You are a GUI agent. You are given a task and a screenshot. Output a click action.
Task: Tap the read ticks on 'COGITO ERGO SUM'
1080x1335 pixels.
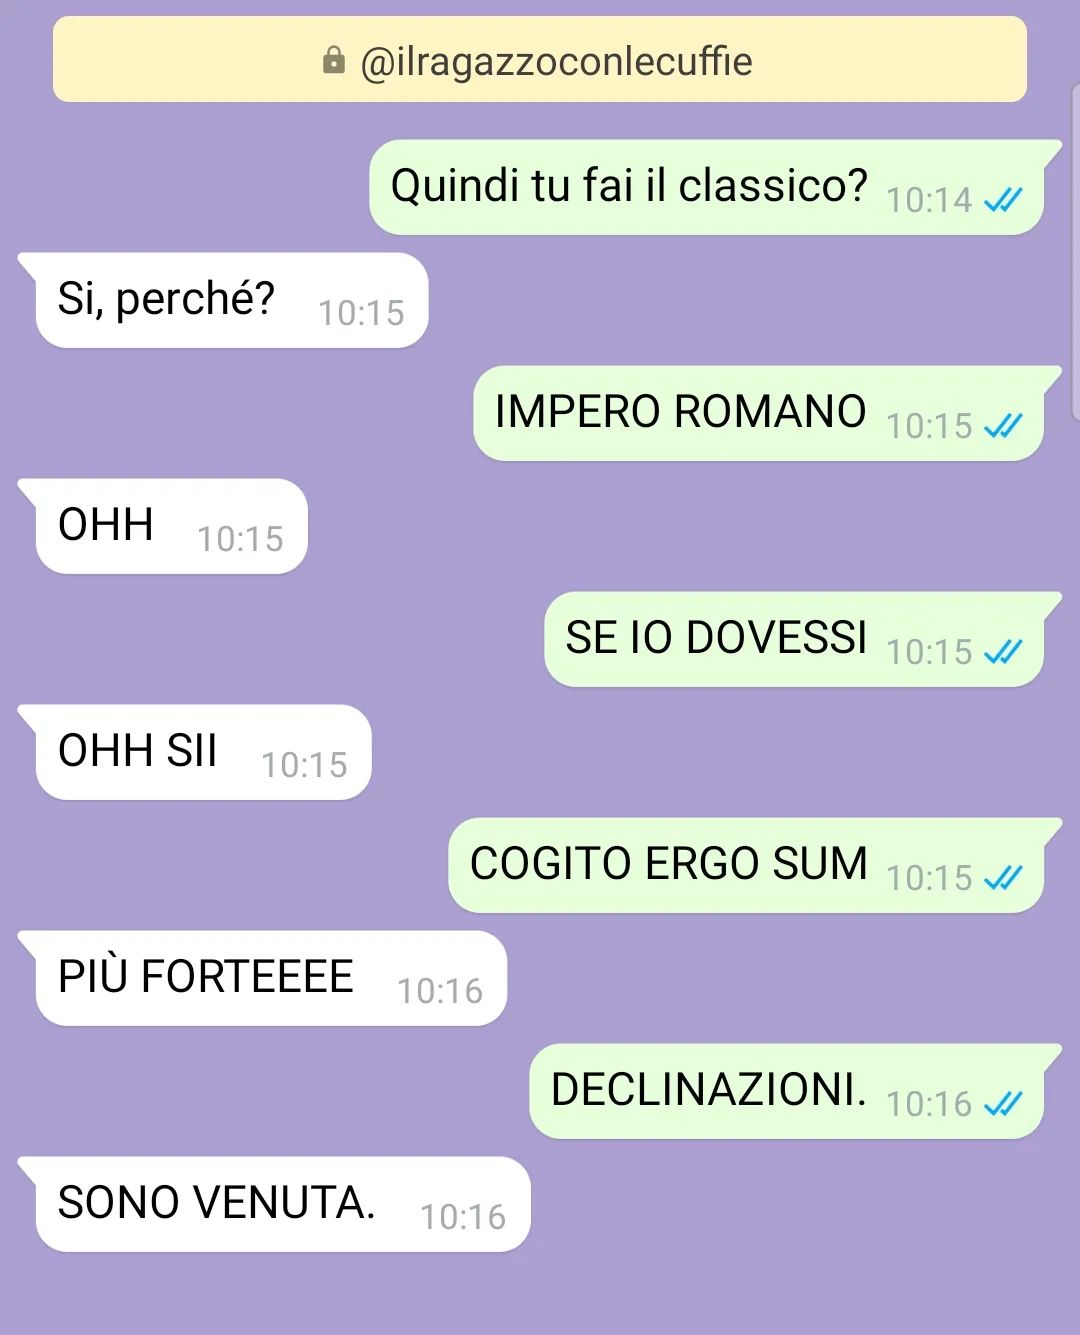1003,879
